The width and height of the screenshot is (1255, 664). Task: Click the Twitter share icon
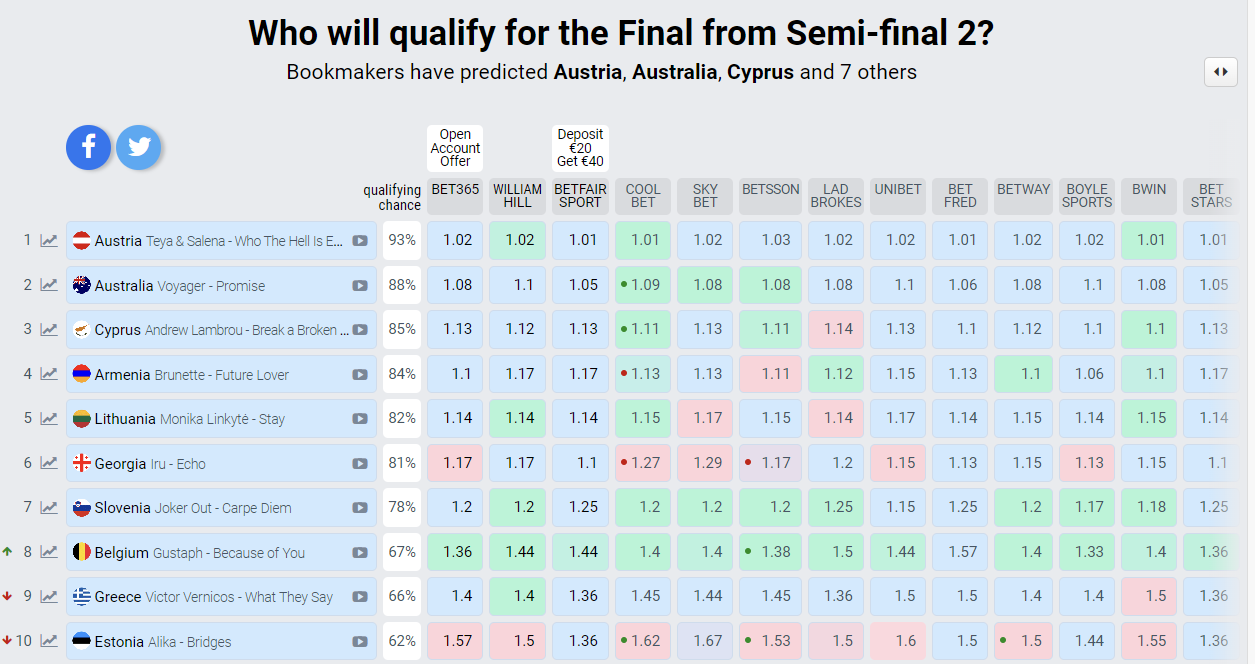click(139, 148)
